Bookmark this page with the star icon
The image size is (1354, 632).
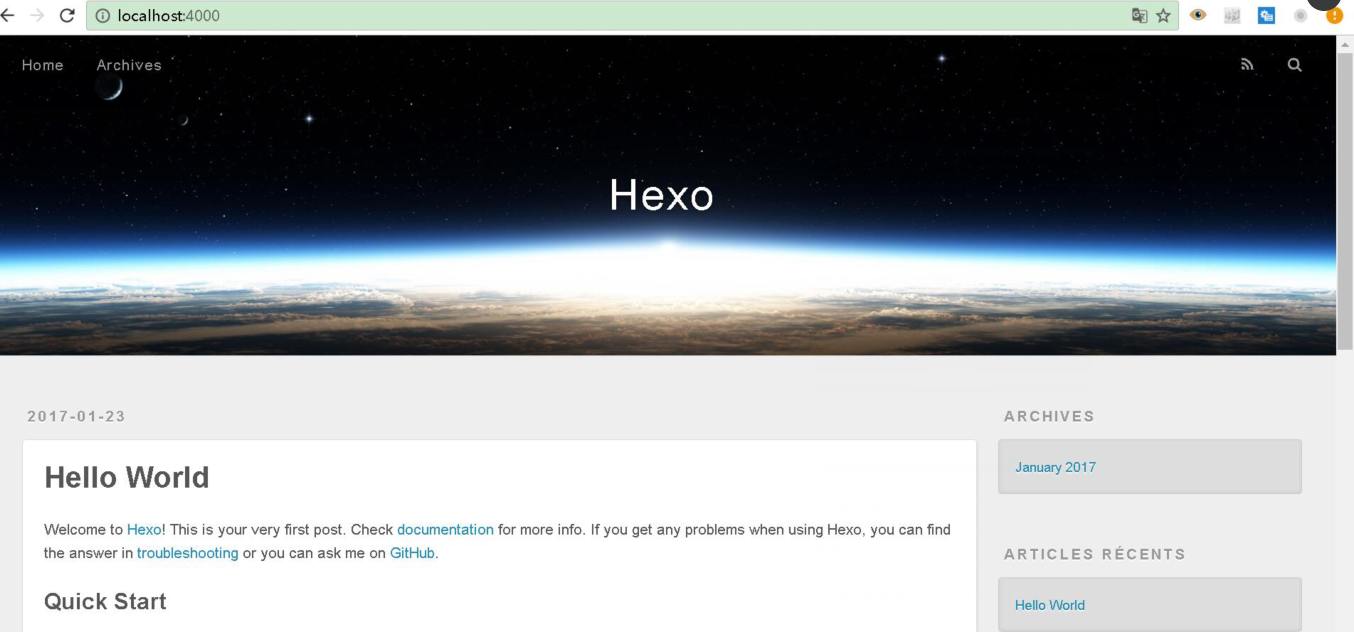point(1163,16)
